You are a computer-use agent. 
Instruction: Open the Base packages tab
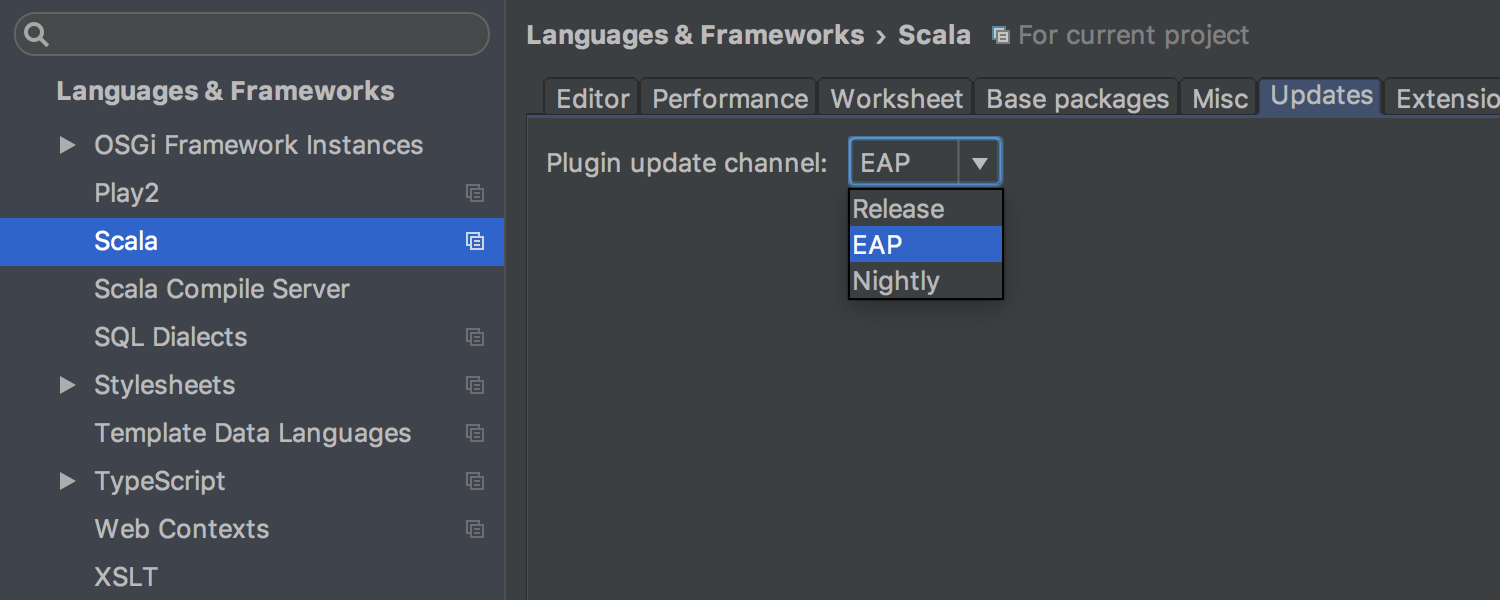(x=1077, y=98)
